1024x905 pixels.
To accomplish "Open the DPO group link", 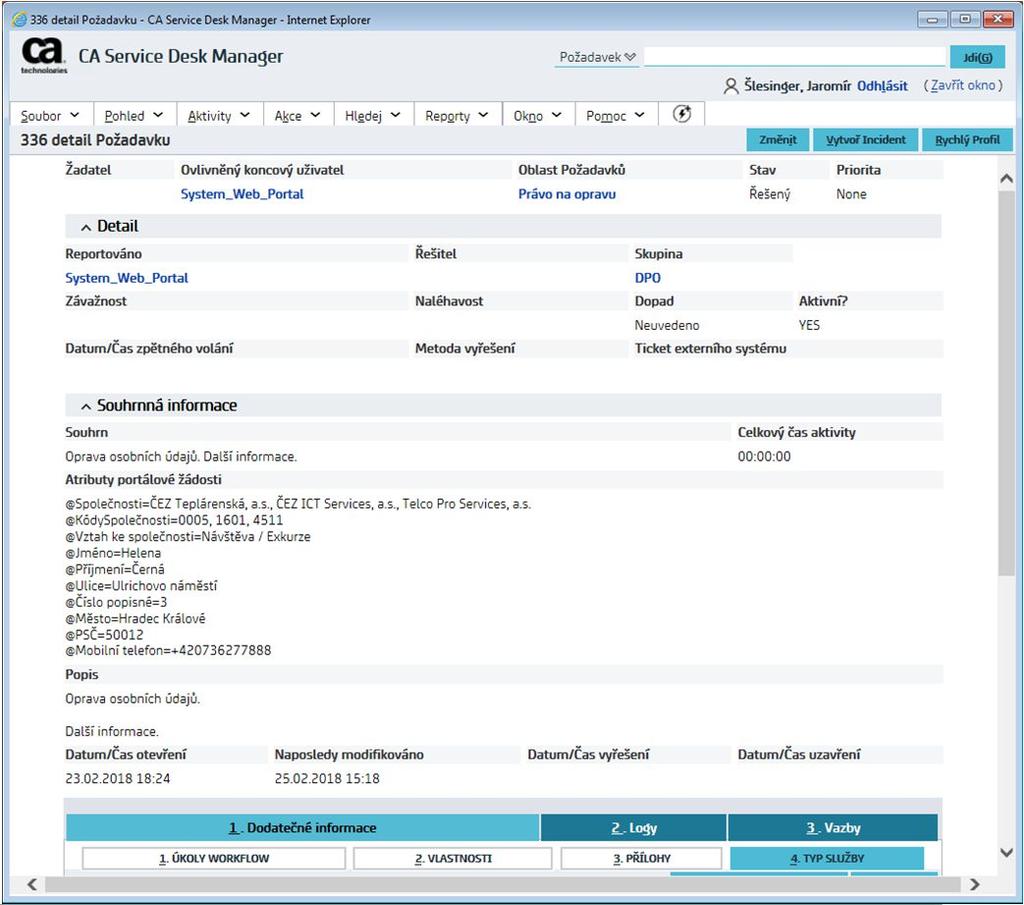I will 648,278.
